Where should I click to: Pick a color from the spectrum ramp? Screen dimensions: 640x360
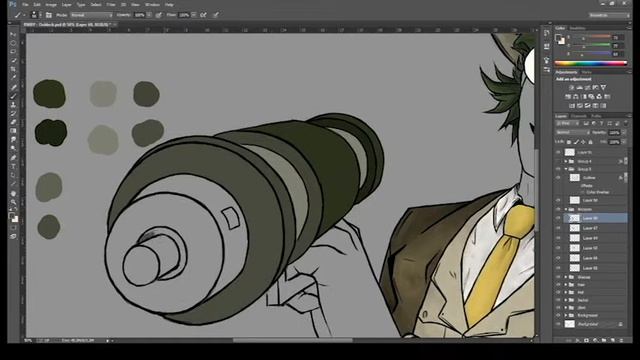[x=591, y=63]
